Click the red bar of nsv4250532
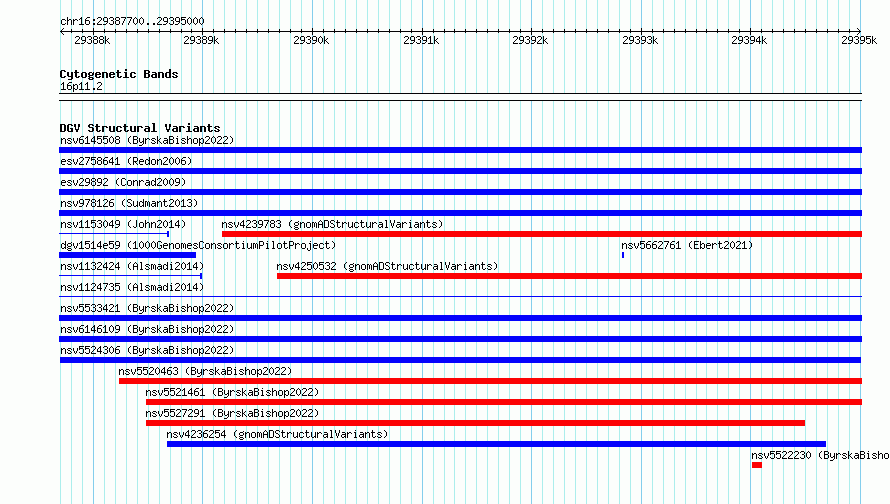890x504 pixels. pyautogui.click(x=569, y=276)
